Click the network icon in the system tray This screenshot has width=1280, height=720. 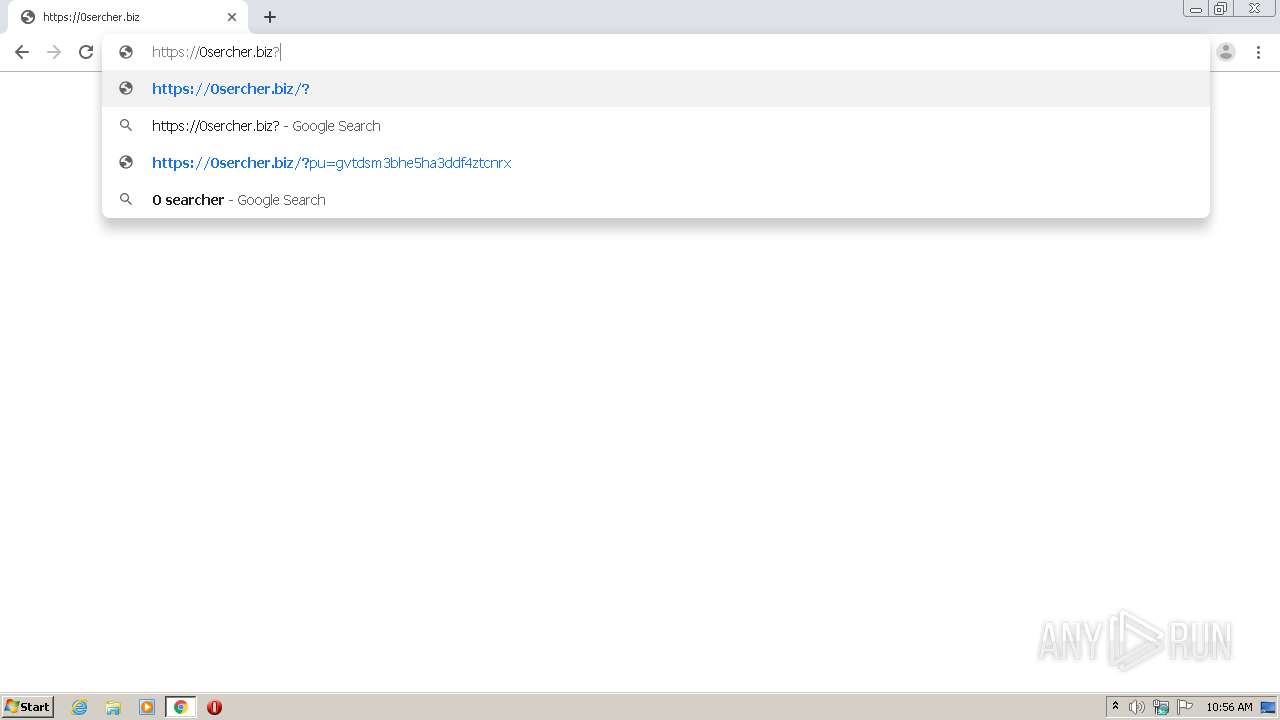coord(1161,707)
